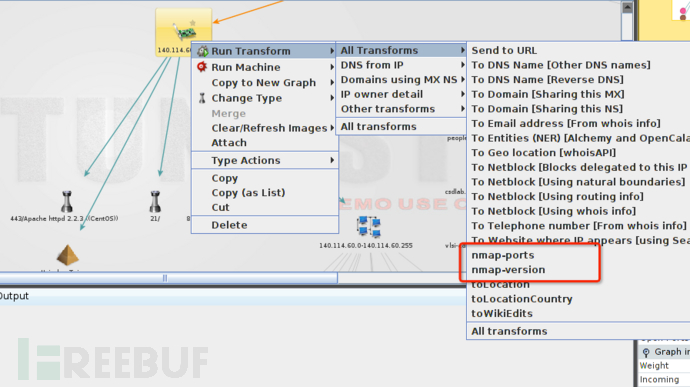
Task: Click the vertical scrollbar up arrow
Action: tap(627, 7)
